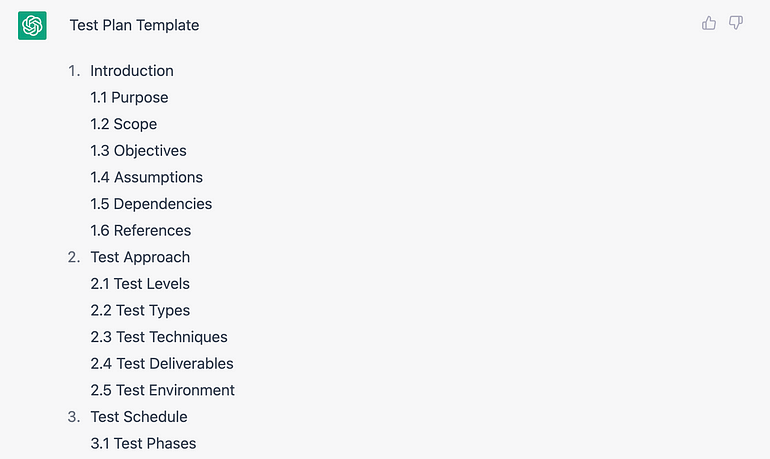Viewport: 770px width, 459px height.
Task: Click the 1.6 References line
Action: click(140, 230)
